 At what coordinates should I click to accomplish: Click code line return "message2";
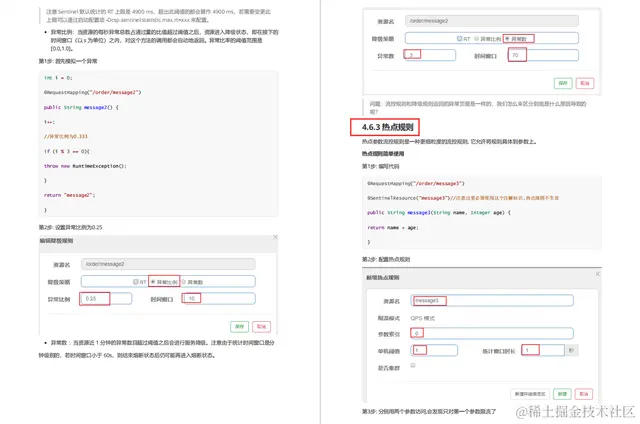pyautogui.click(x=69, y=195)
